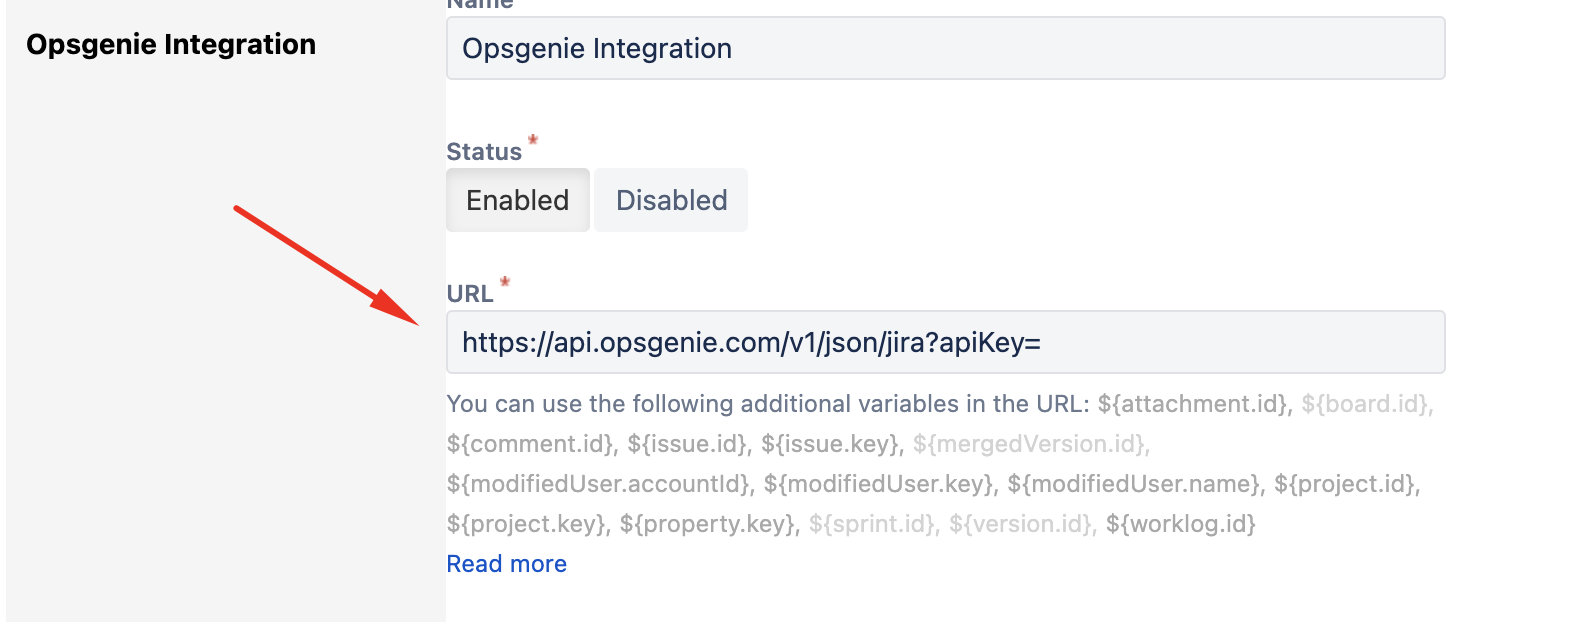Click the ${modifiedUser.key} variable
1574x622 pixels.
(x=881, y=484)
